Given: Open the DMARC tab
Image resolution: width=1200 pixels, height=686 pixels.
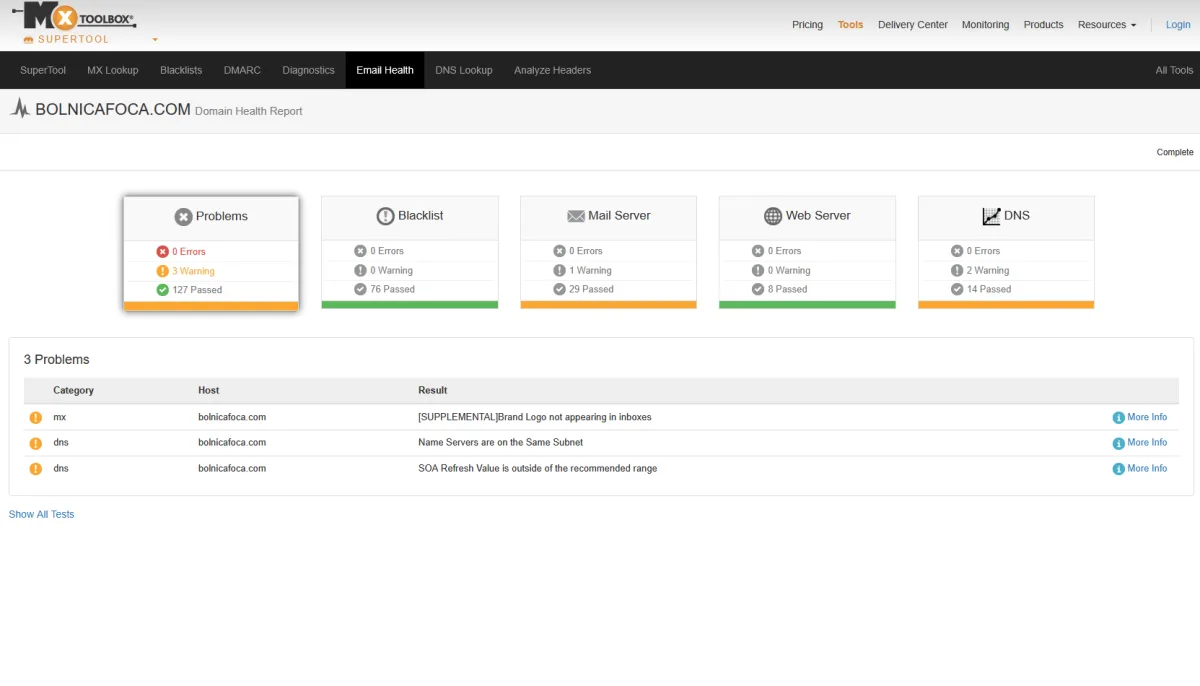Looking at the screenshot, I should 242,70.
